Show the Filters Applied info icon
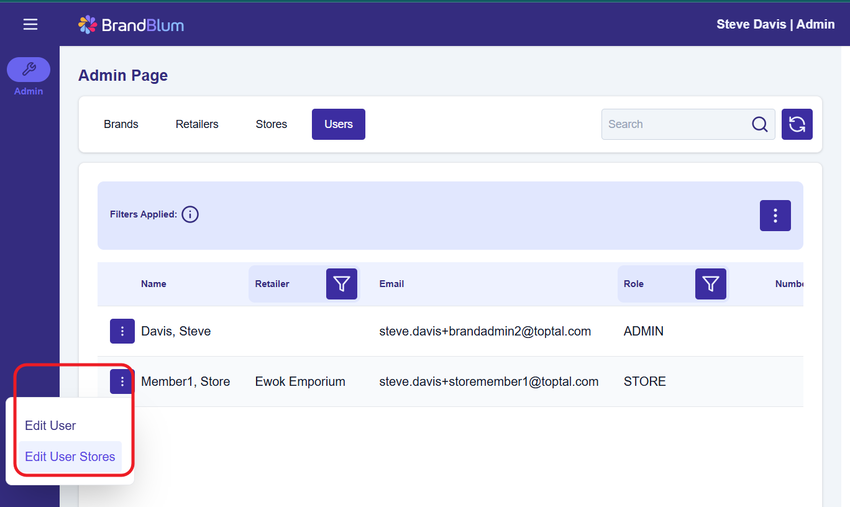 (x=190, y=214)
